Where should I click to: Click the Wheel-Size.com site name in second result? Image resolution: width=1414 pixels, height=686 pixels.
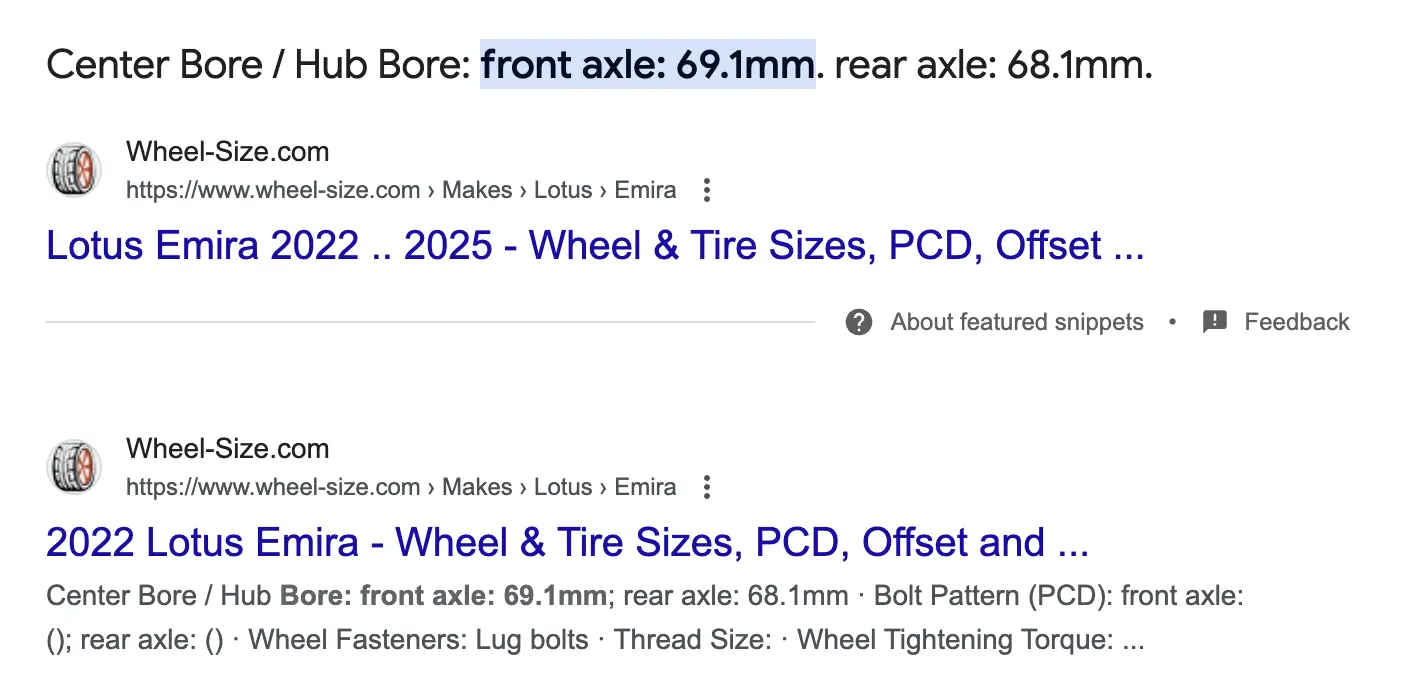[227, 449]
